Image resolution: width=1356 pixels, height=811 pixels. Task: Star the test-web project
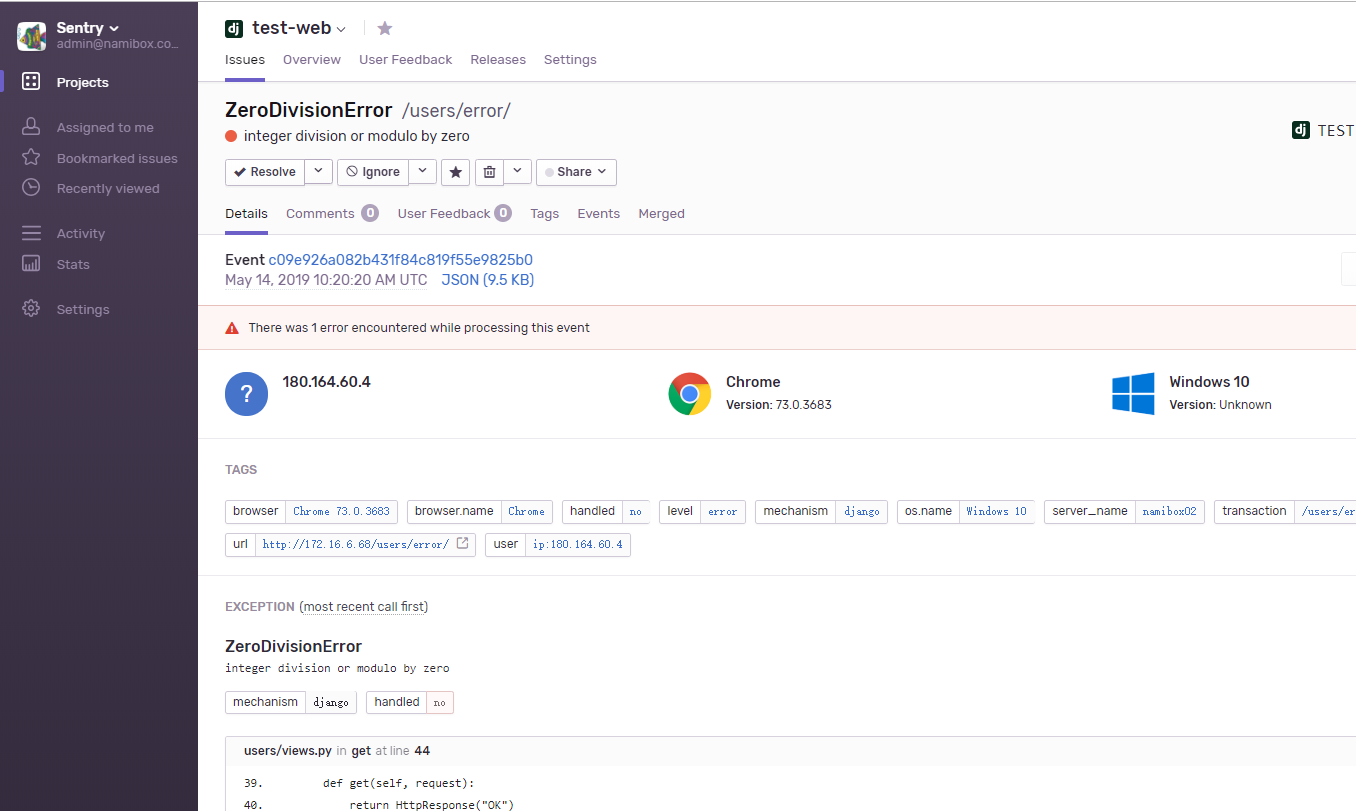(x=385, y=29)
